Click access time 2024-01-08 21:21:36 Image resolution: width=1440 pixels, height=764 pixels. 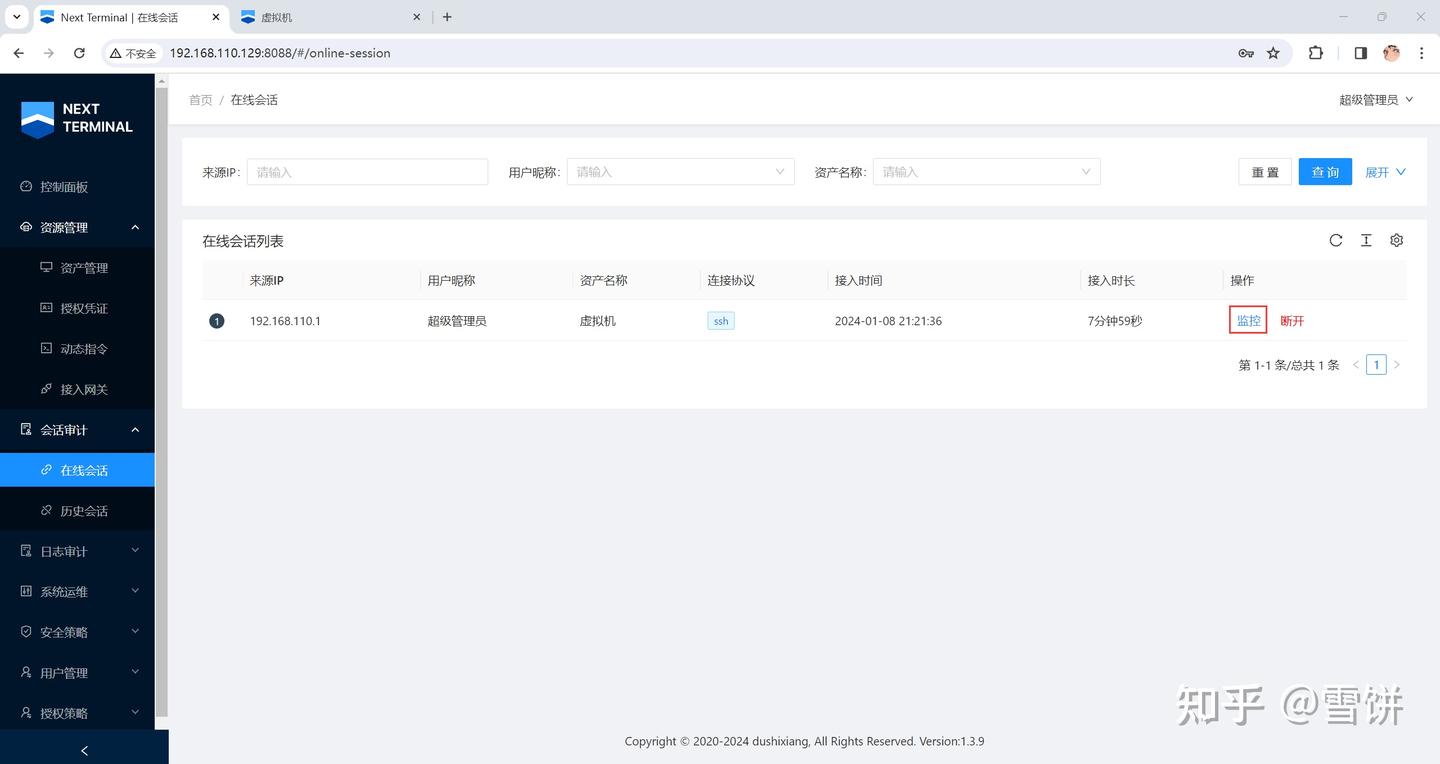pos(888,321)
